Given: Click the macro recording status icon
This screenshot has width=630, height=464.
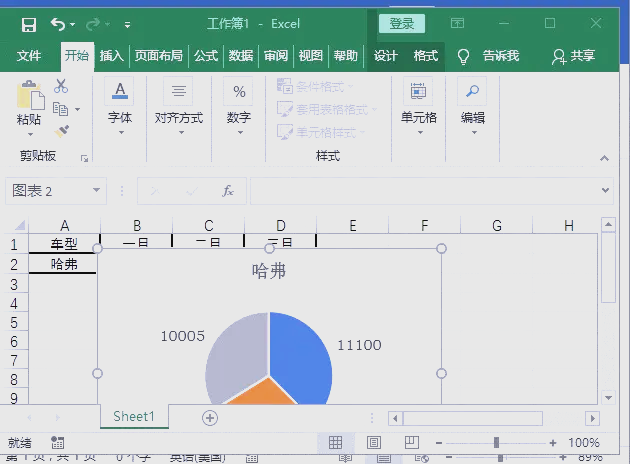Looking at the screenshot, I should [x=57, y=443].
